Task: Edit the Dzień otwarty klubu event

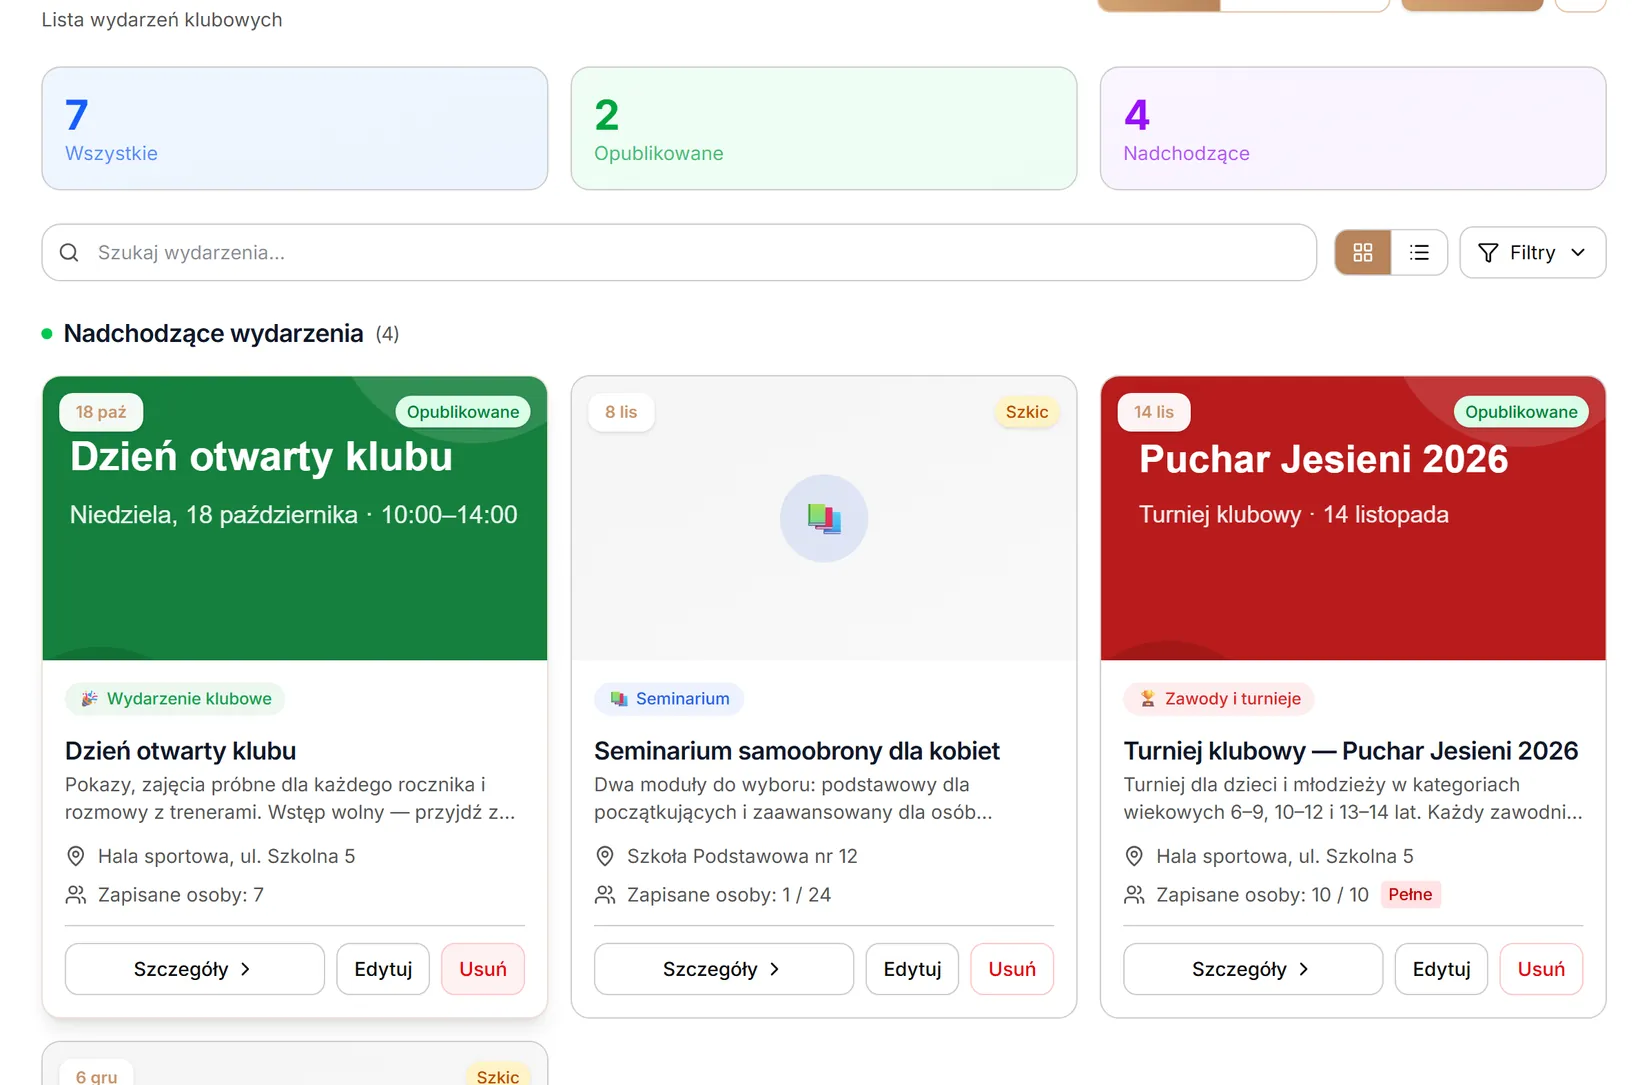Action: (x=383, y=969)
